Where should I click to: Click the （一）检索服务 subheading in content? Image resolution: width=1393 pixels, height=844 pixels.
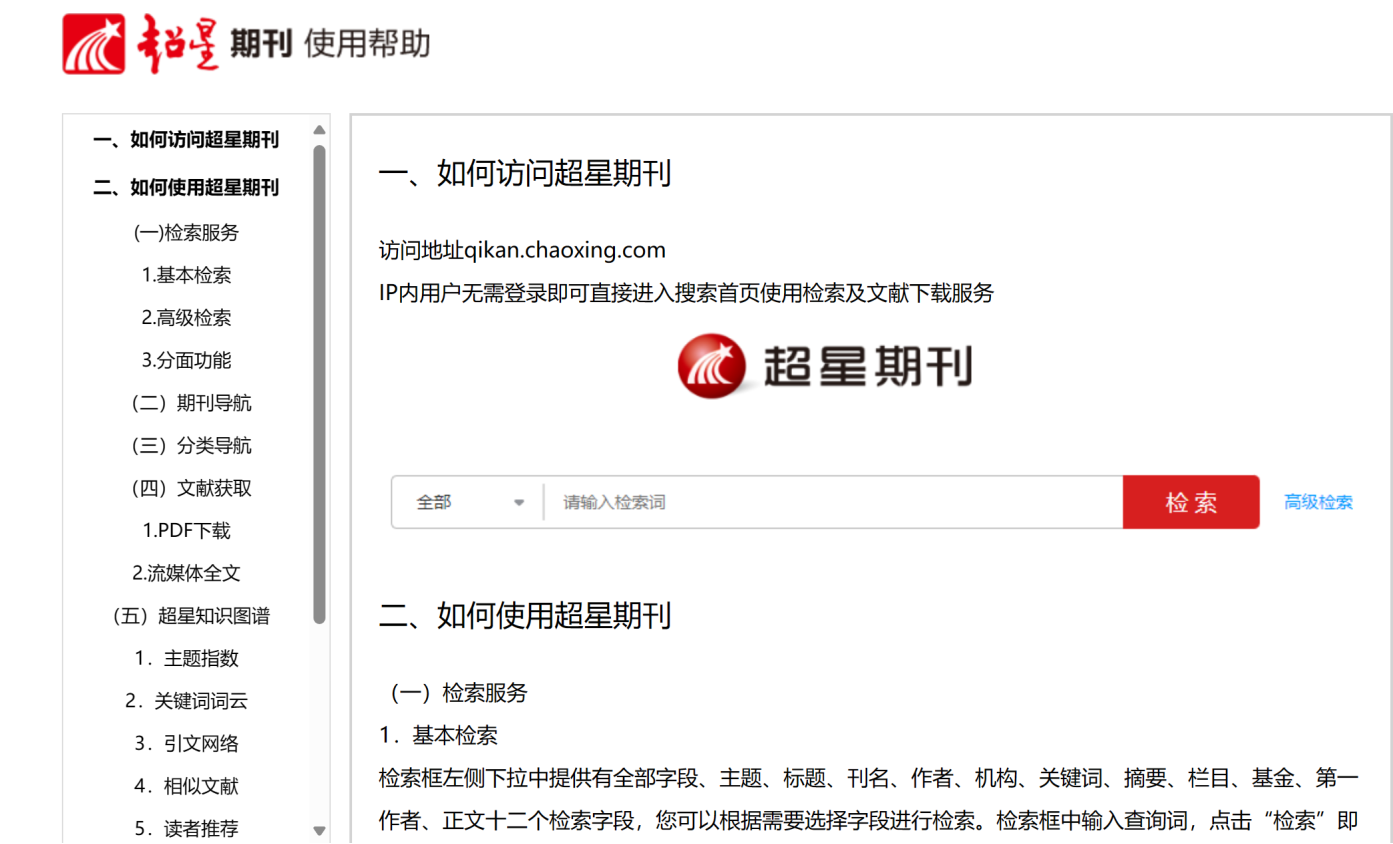click(458, 693)
